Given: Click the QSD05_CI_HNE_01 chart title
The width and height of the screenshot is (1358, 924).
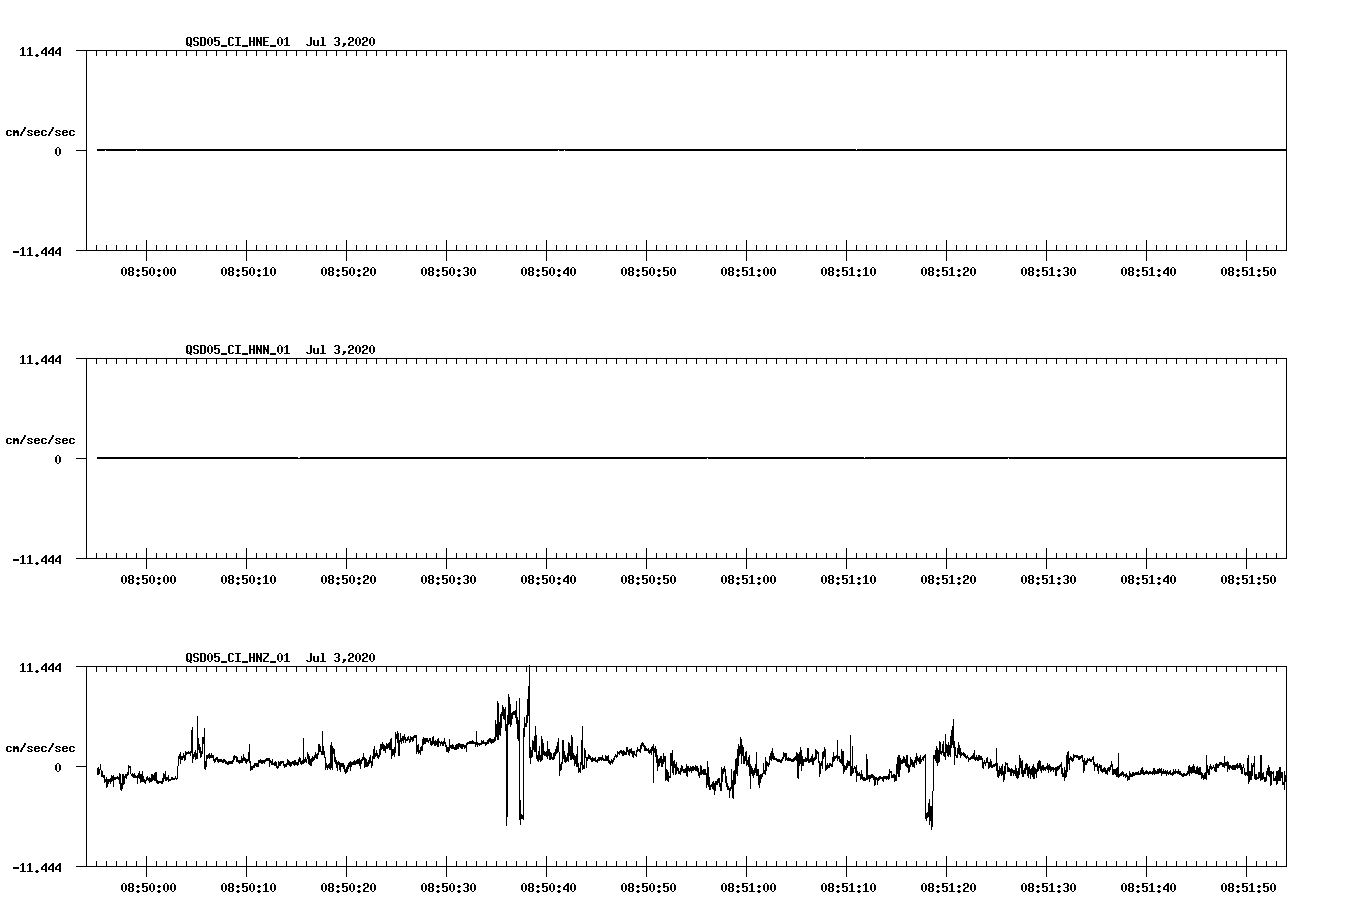Looking at the screenshot, I should pyautogui.click(x=280, y=41).
